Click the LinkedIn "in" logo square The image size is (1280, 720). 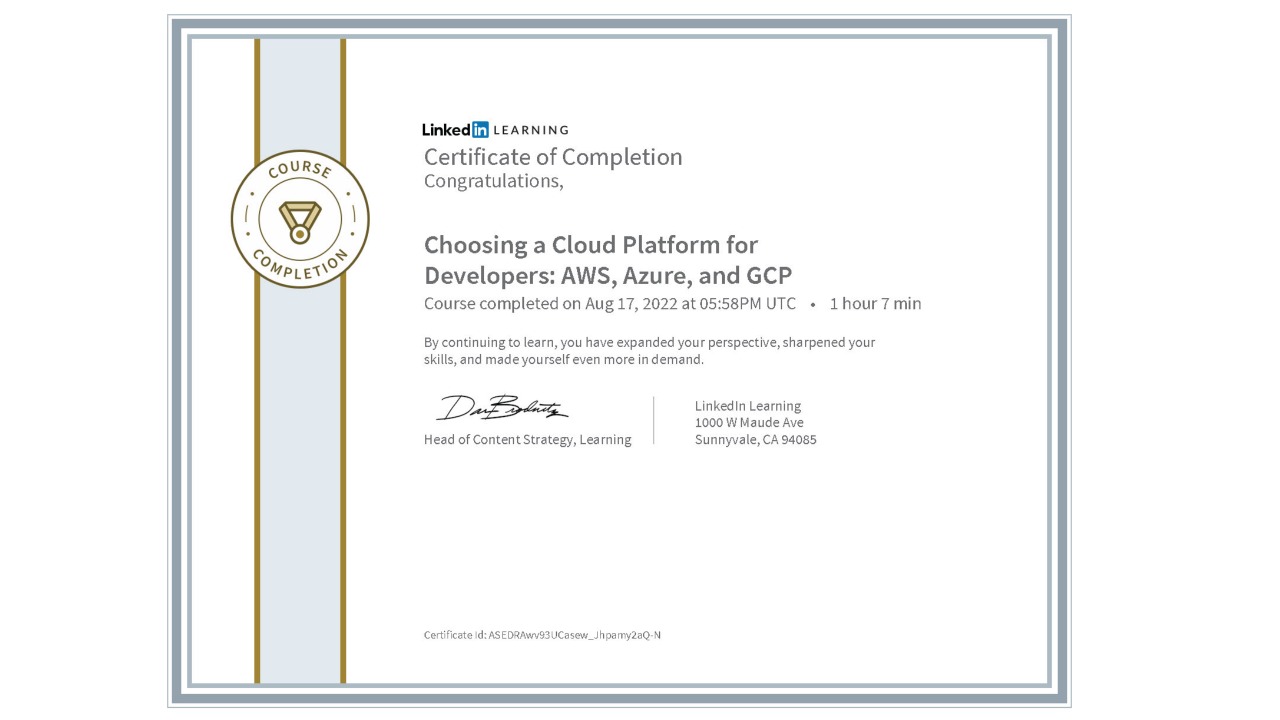click(x=480, y=129)
